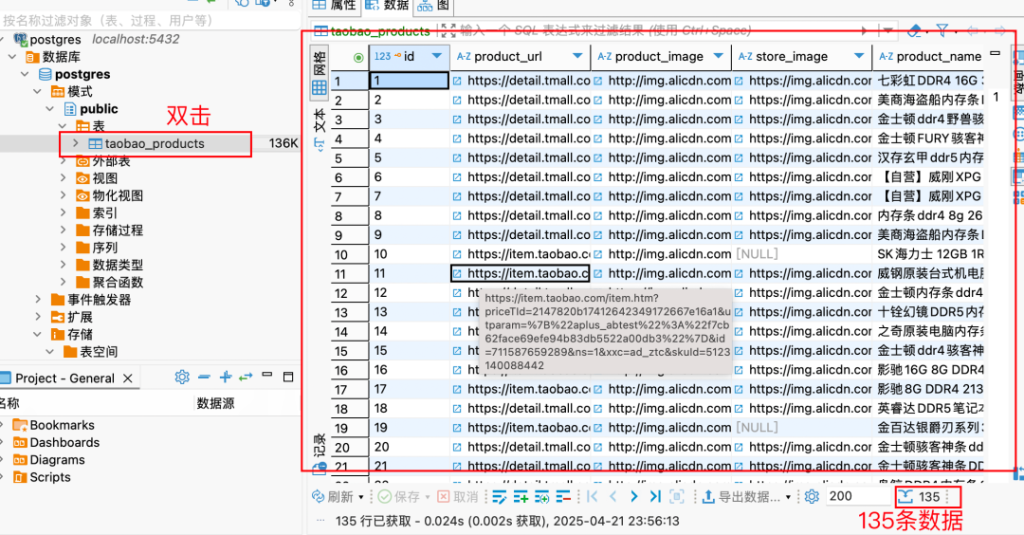Expand the taobao_products table node
Viewport: 1024px width, 535px height.
[x=77, y=144]
